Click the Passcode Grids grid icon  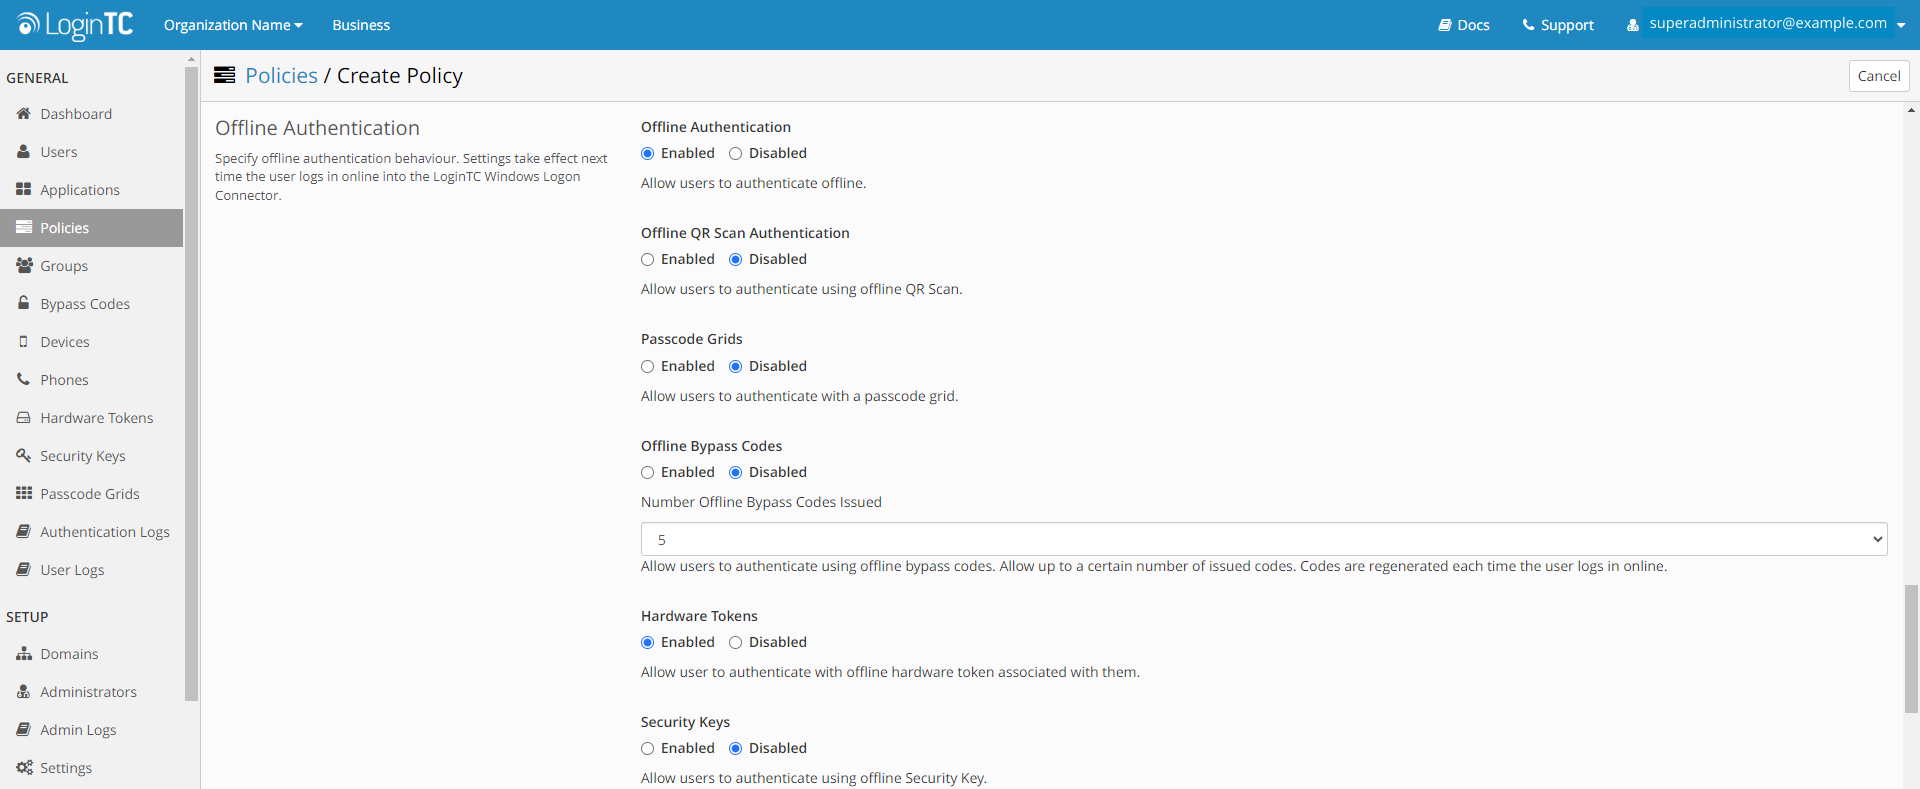[x=24, y=493]
